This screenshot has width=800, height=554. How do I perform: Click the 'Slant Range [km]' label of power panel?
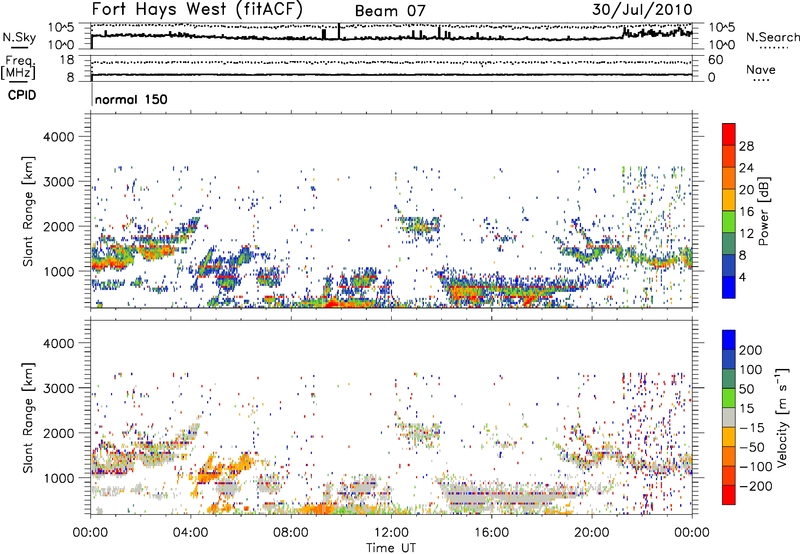[28, 211]
